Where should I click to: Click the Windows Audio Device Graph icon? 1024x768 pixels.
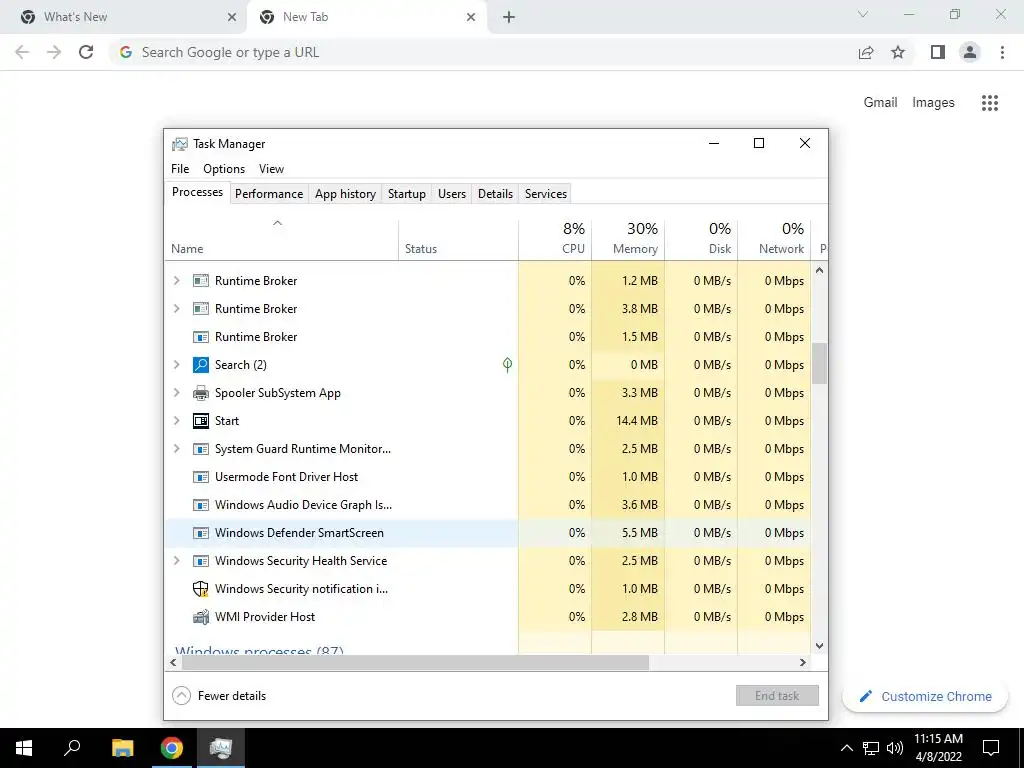(200, 505)
